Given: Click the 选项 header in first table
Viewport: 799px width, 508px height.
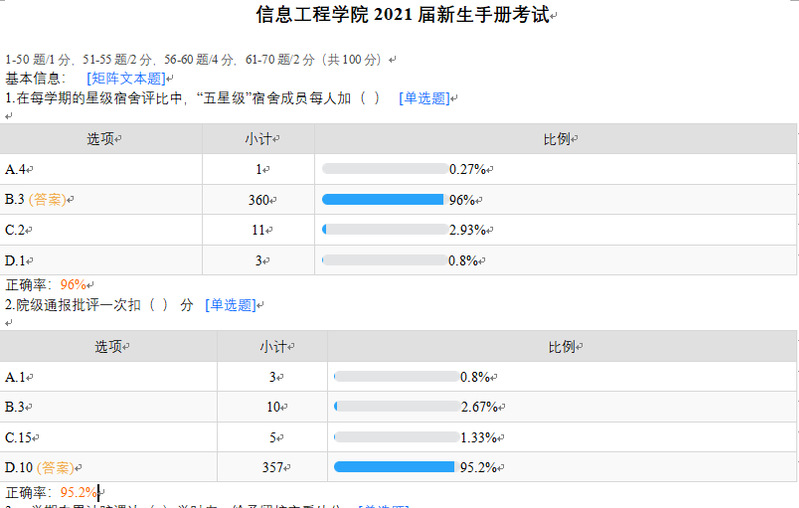Looking at the screenshot, I should click(x=101, y=139).
